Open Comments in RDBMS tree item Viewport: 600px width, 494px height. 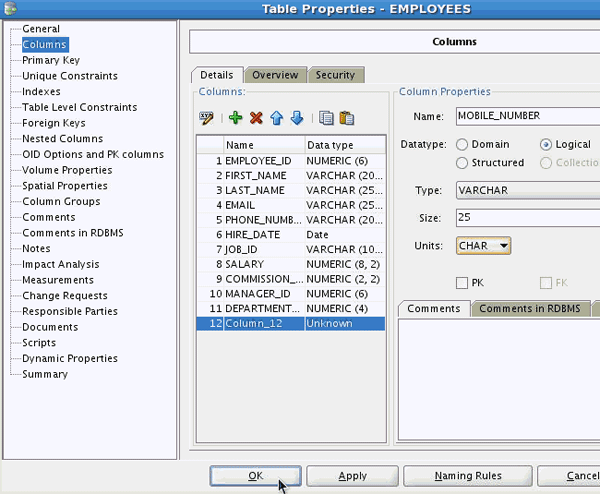click(x=73, y=233)
